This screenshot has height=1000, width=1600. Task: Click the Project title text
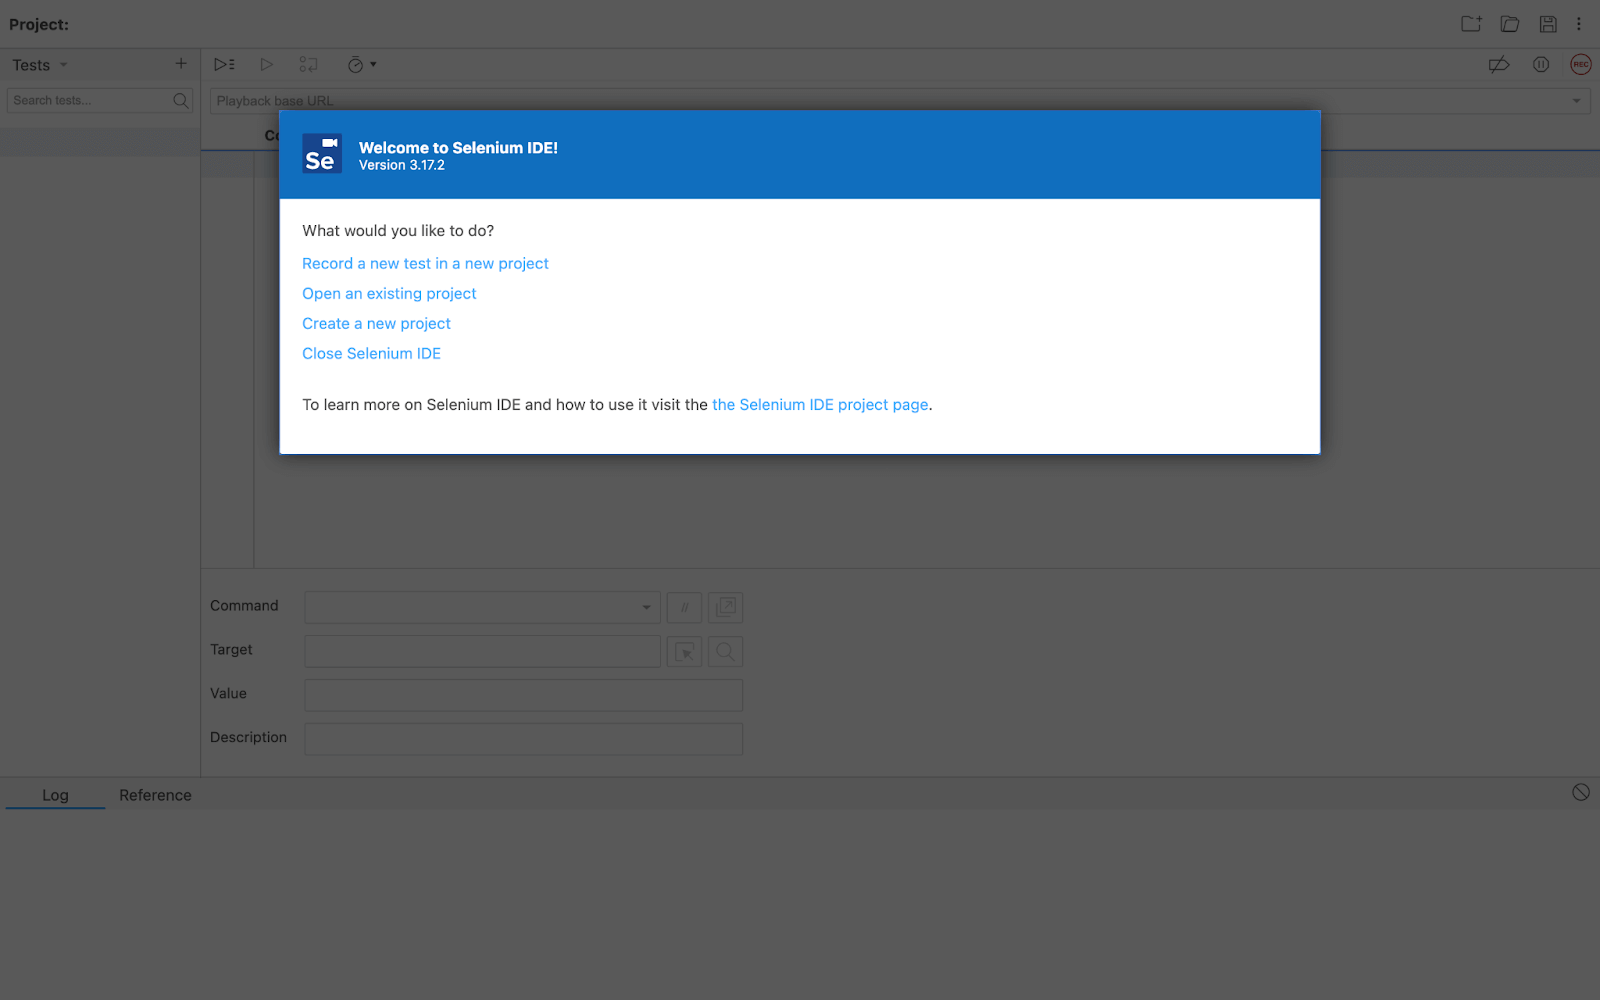pyautogui.click(x=39, y=24)
